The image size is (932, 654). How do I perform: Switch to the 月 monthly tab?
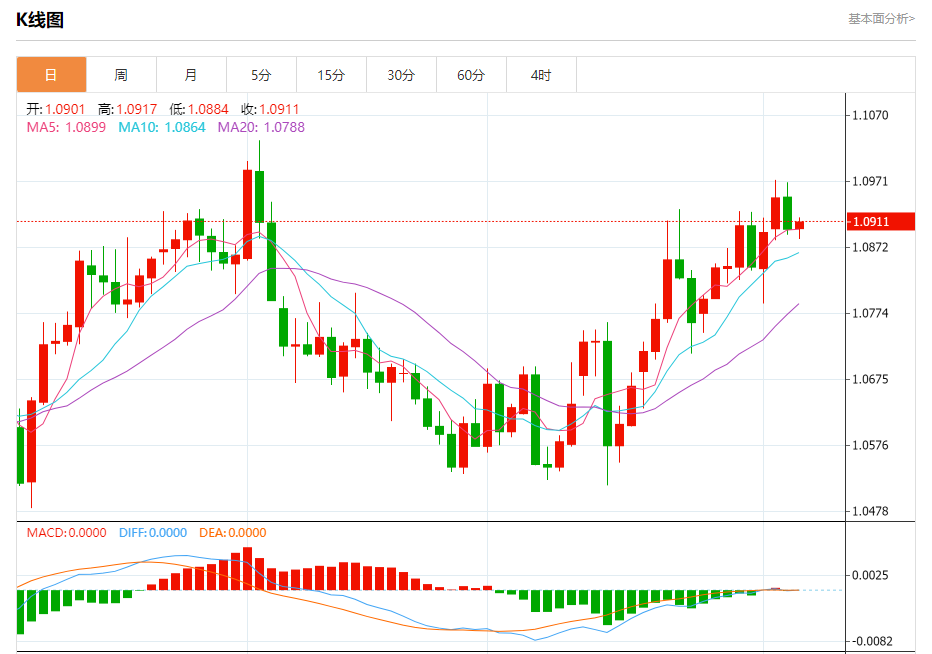(191, 75)
